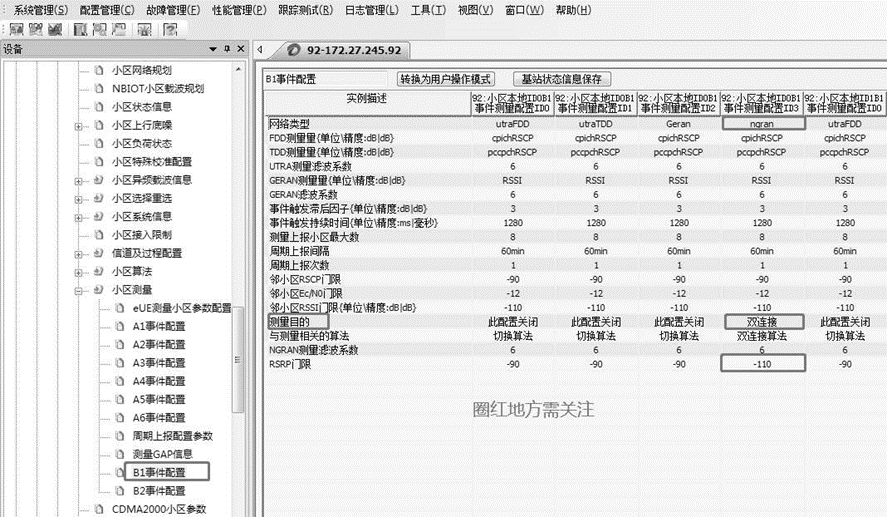The width and height of the screenshot is (887, 517).
Task: Click the page icon beside B2事件配置
Action: [x=120, y=490]
